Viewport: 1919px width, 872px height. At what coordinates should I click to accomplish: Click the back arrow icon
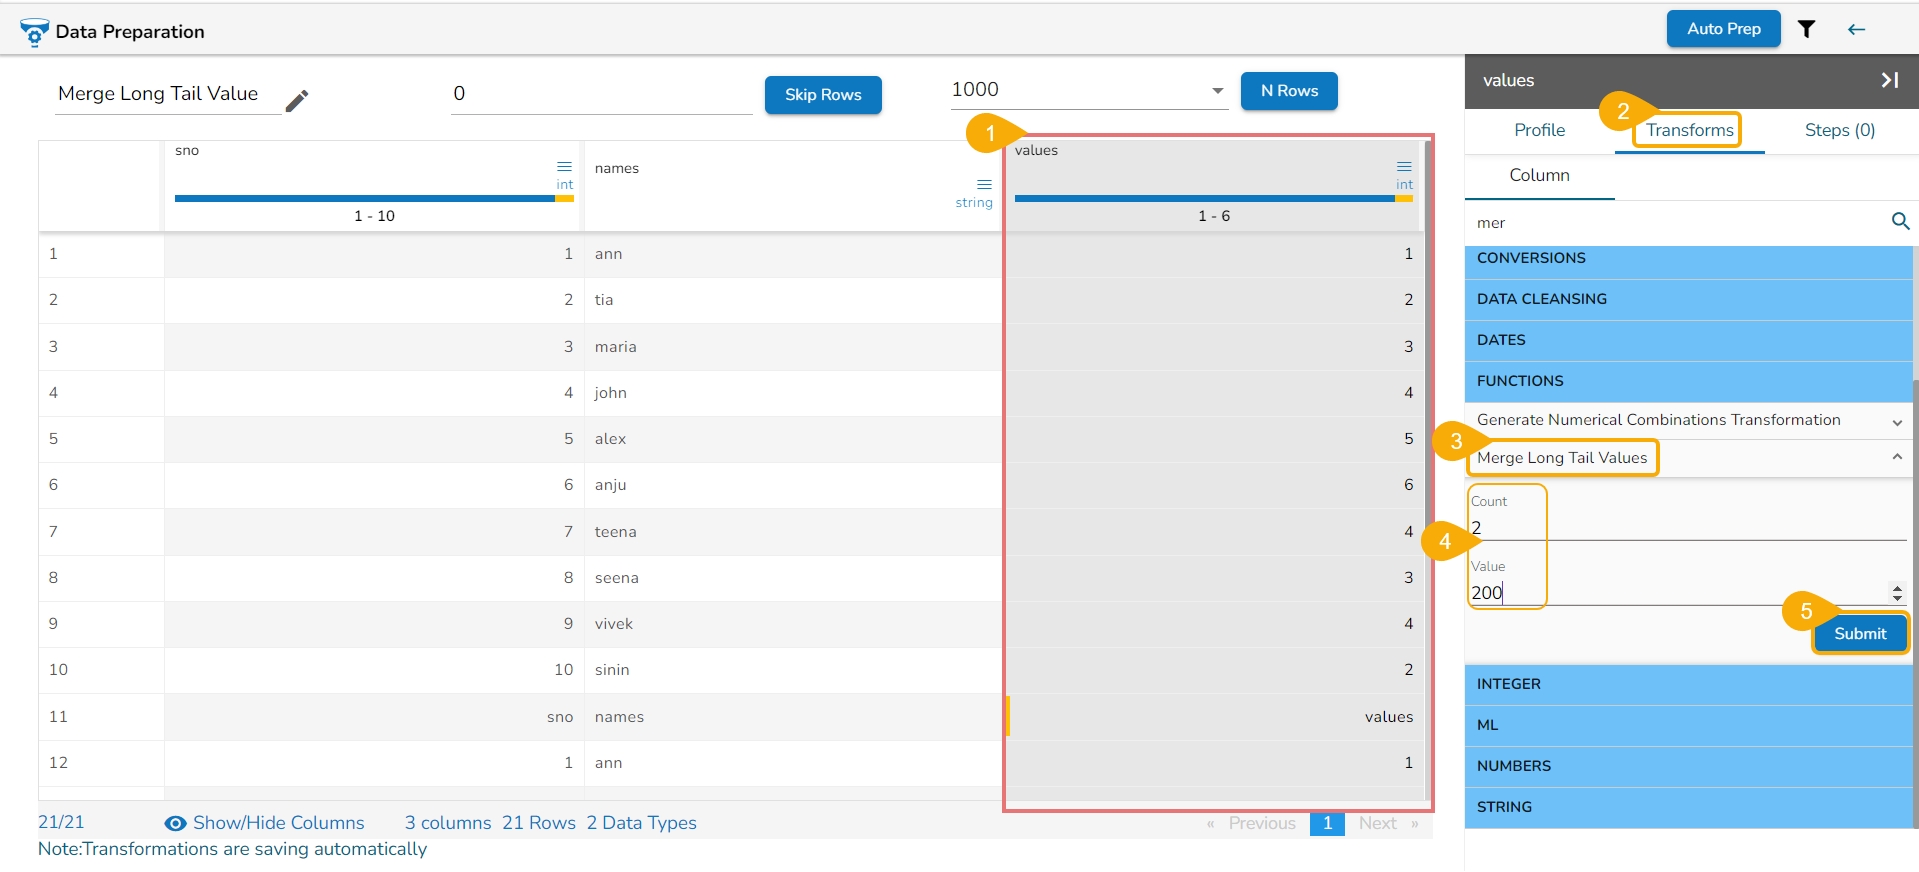tap(1857, 29)
